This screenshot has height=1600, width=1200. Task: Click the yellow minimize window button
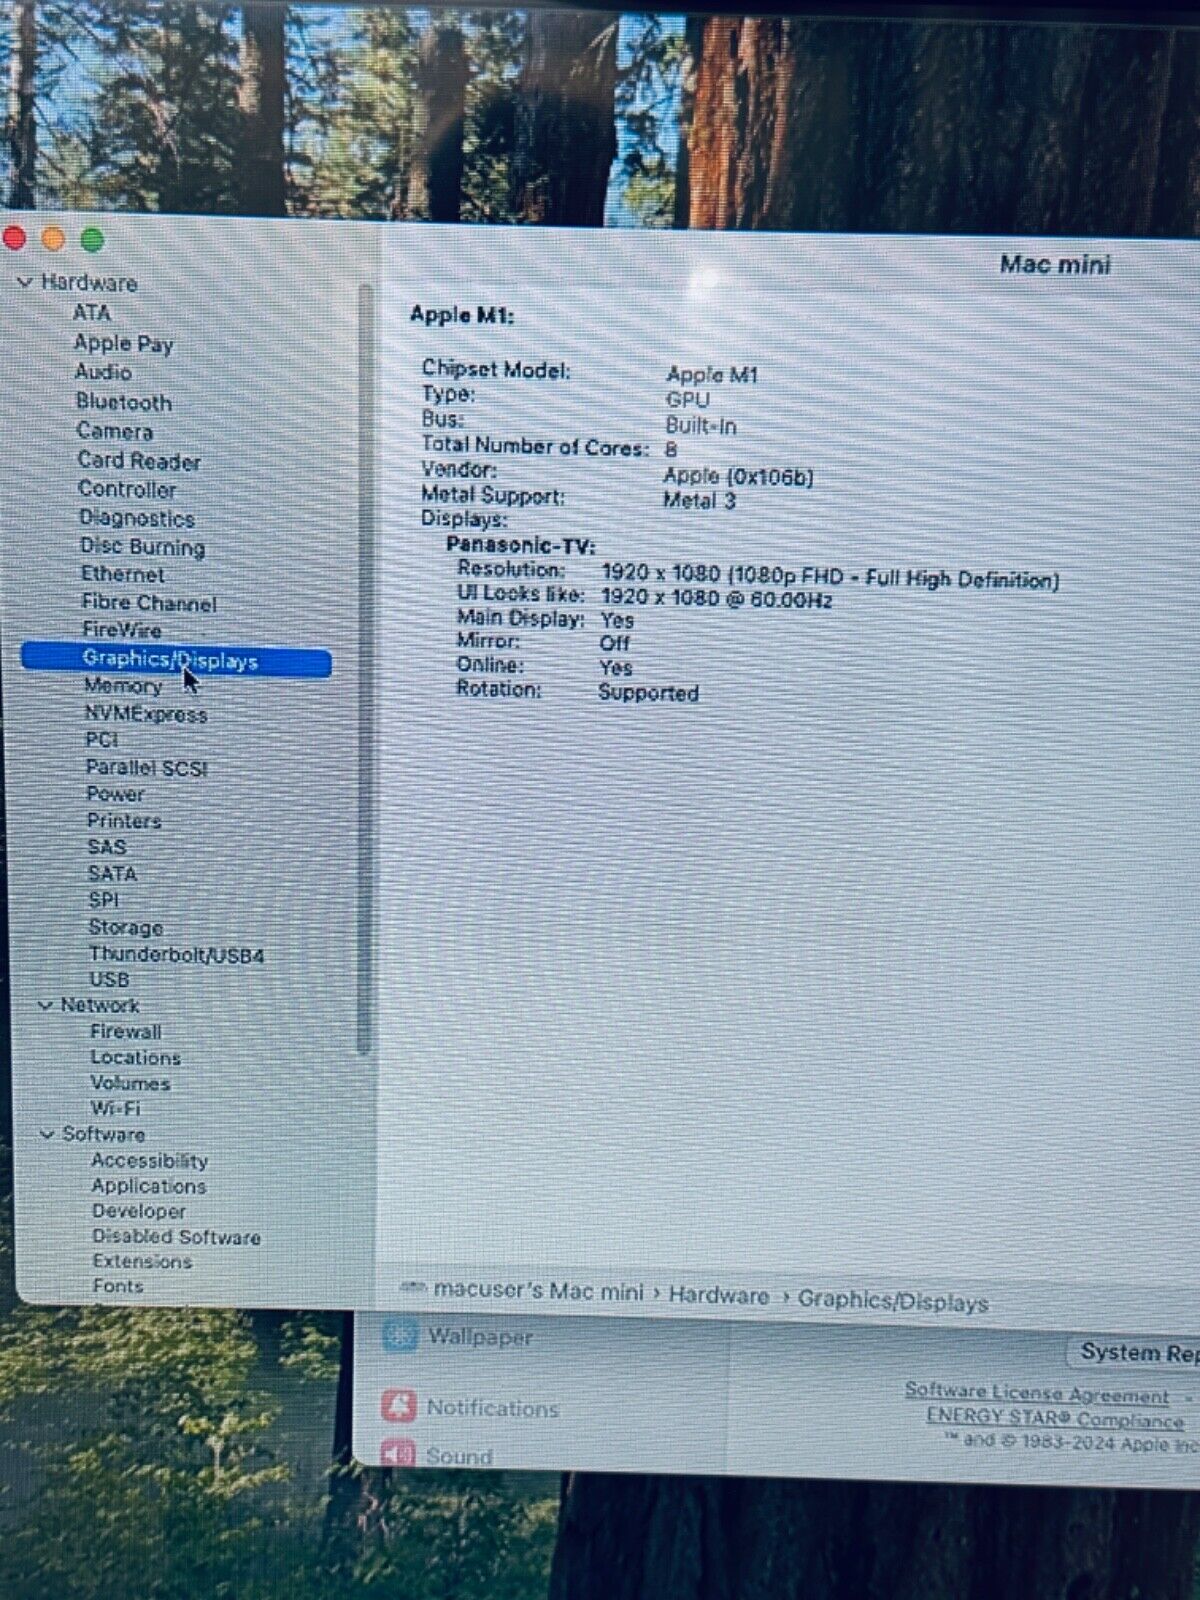pyautogui.click(x=53, y=239)
